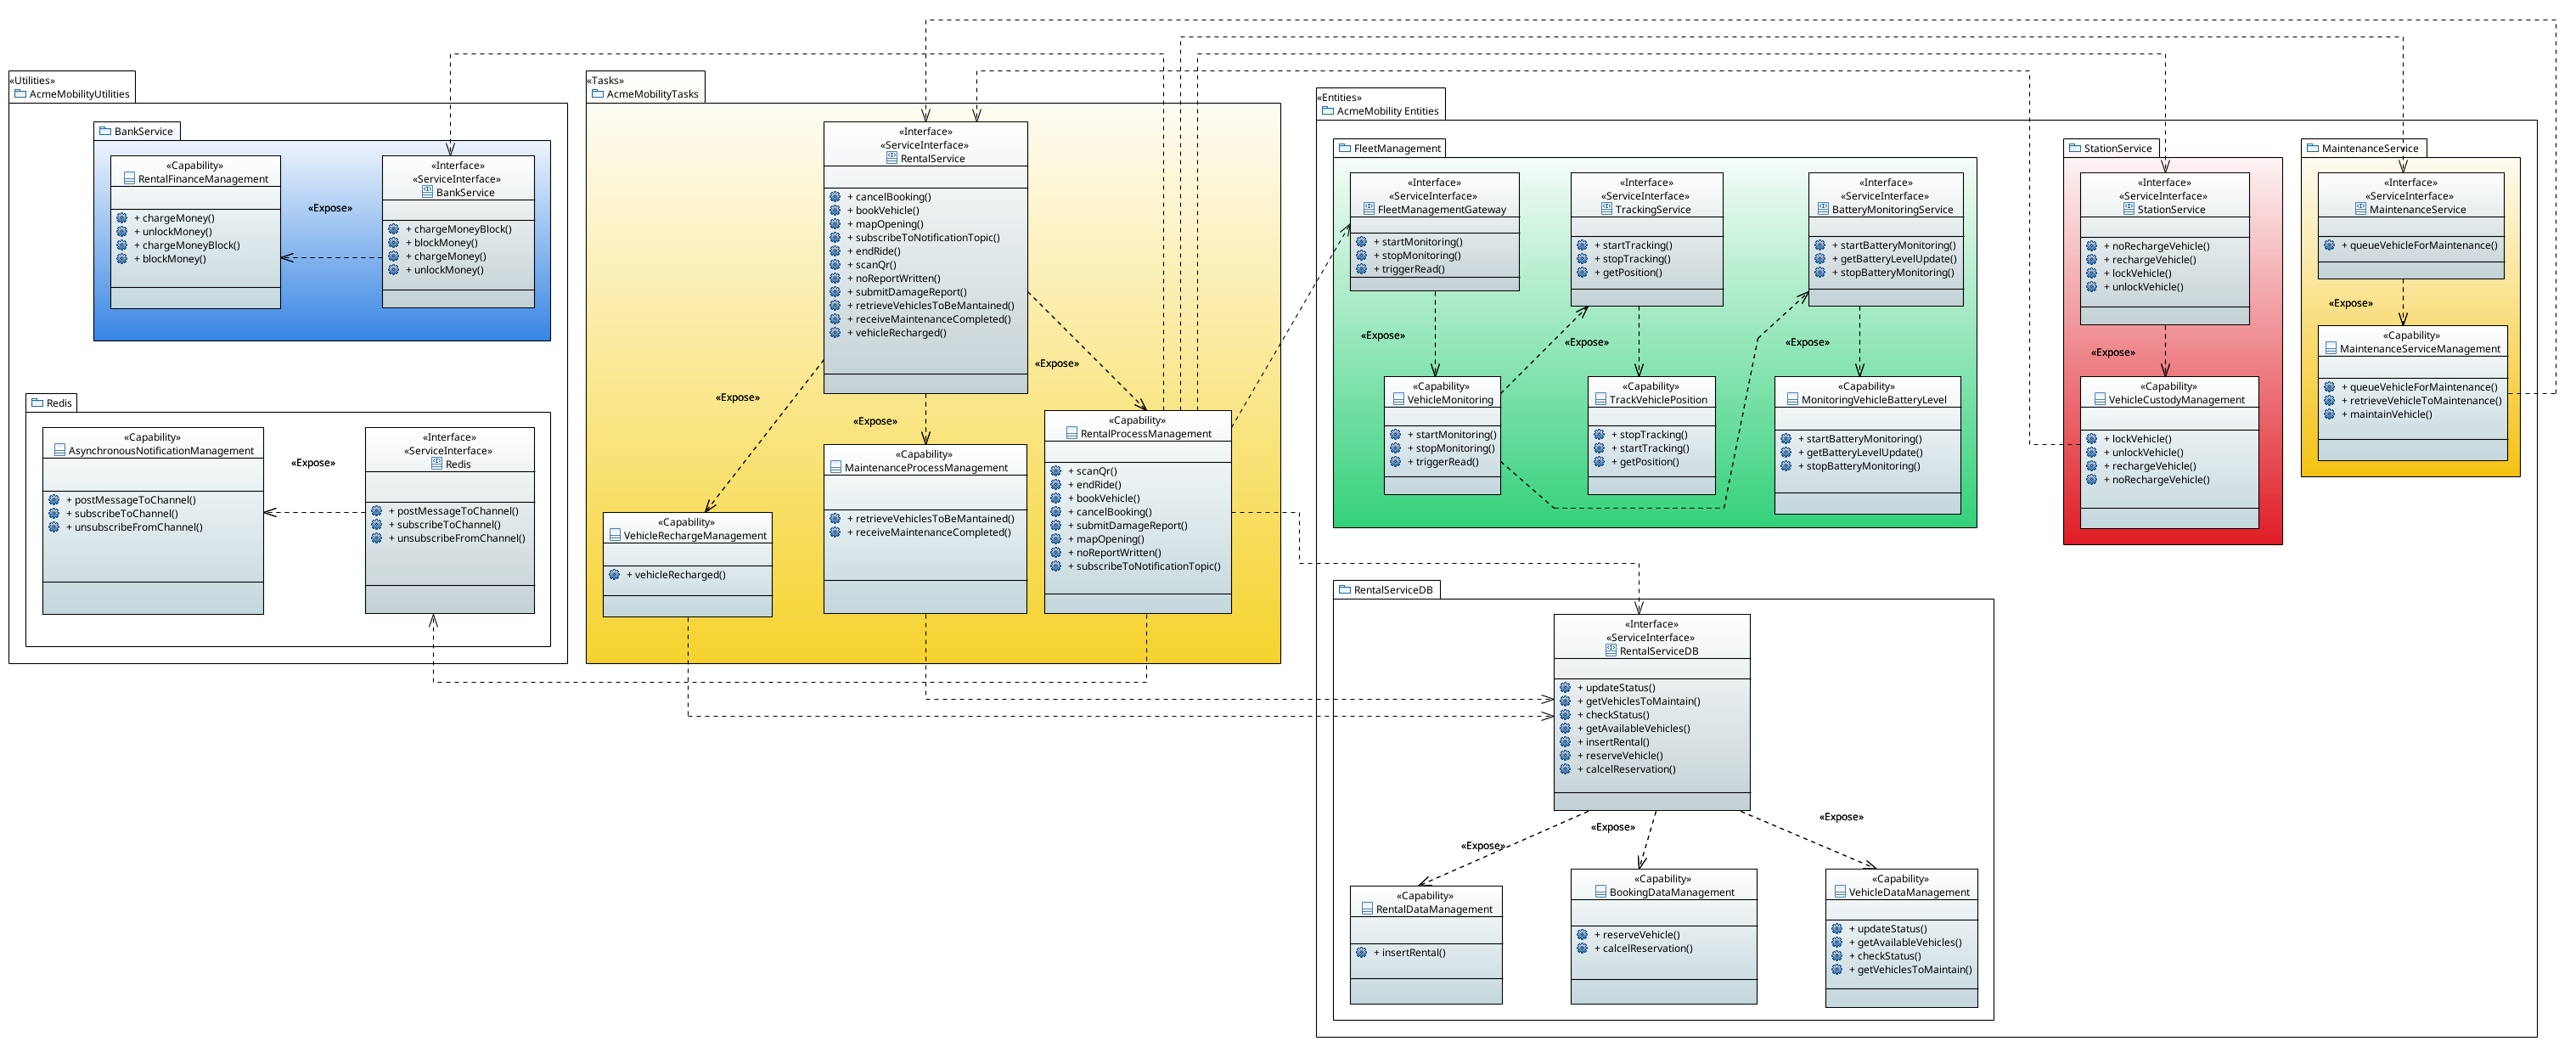2576x1047 pixels.
Task: Click getBatteryLevelUpdate() in BatteryMonitoringService
Action: tap(1894, 259)
